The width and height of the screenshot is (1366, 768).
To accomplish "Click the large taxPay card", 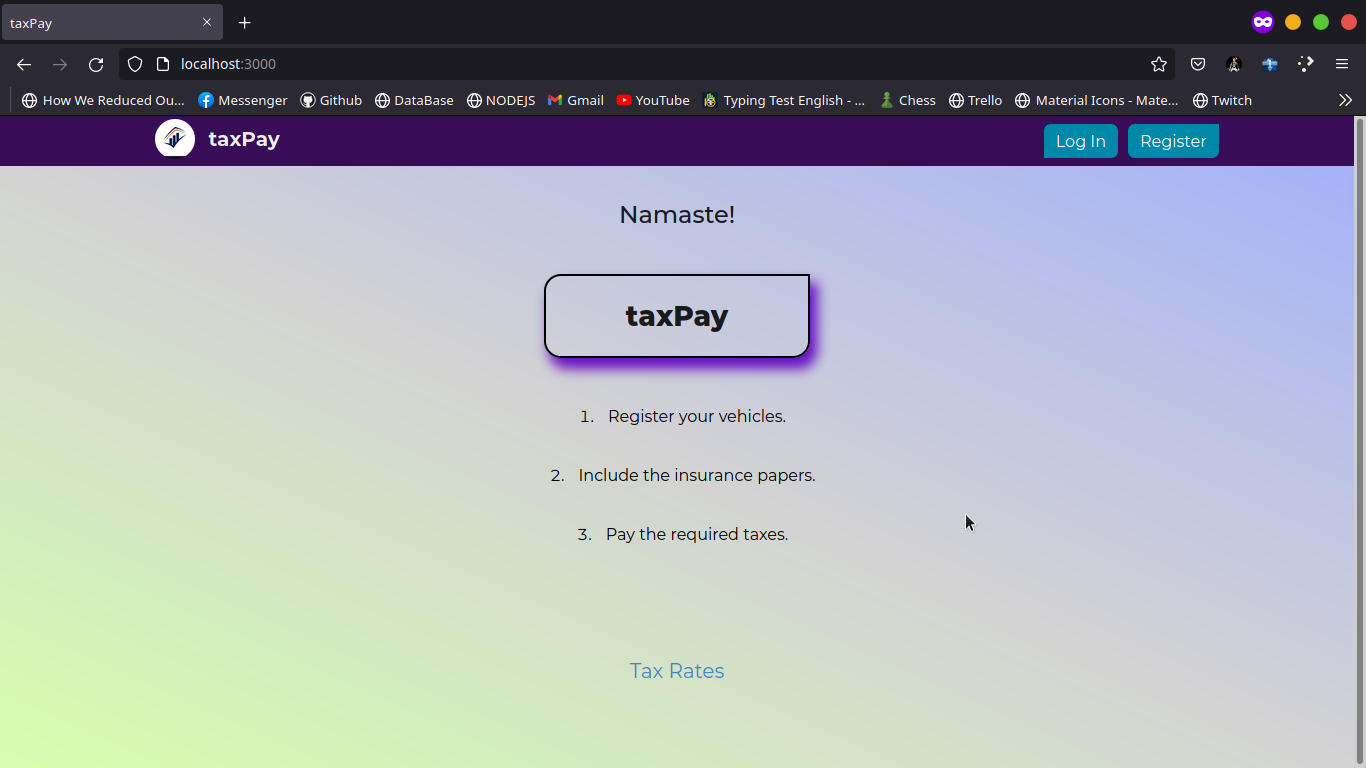I will tap(677, 316).
